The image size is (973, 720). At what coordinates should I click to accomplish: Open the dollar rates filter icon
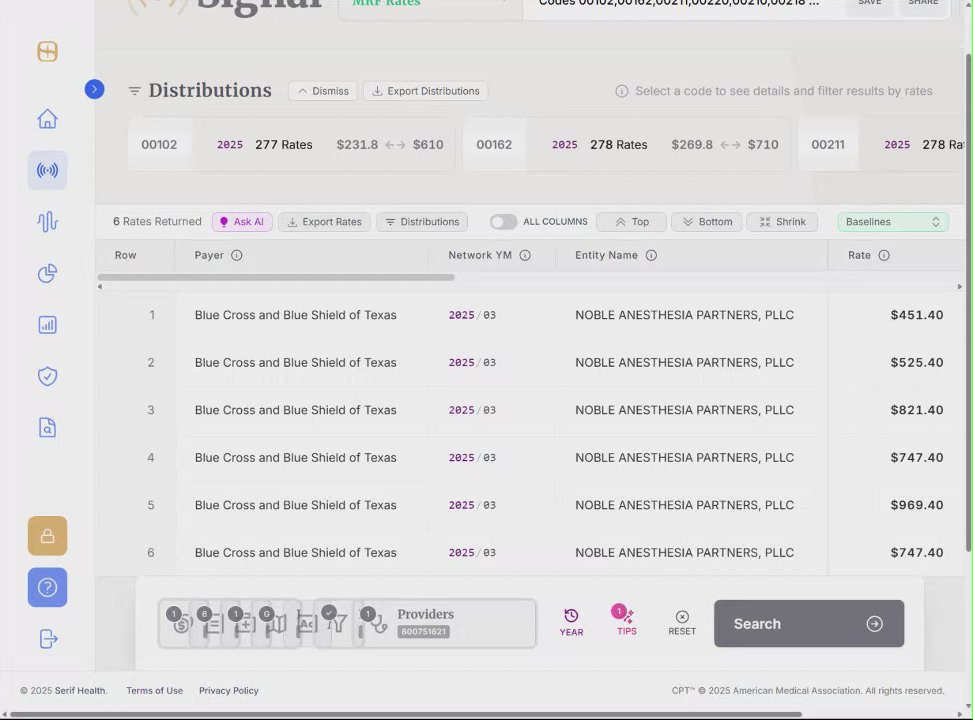pyautogui.click(x=181, y=623)
